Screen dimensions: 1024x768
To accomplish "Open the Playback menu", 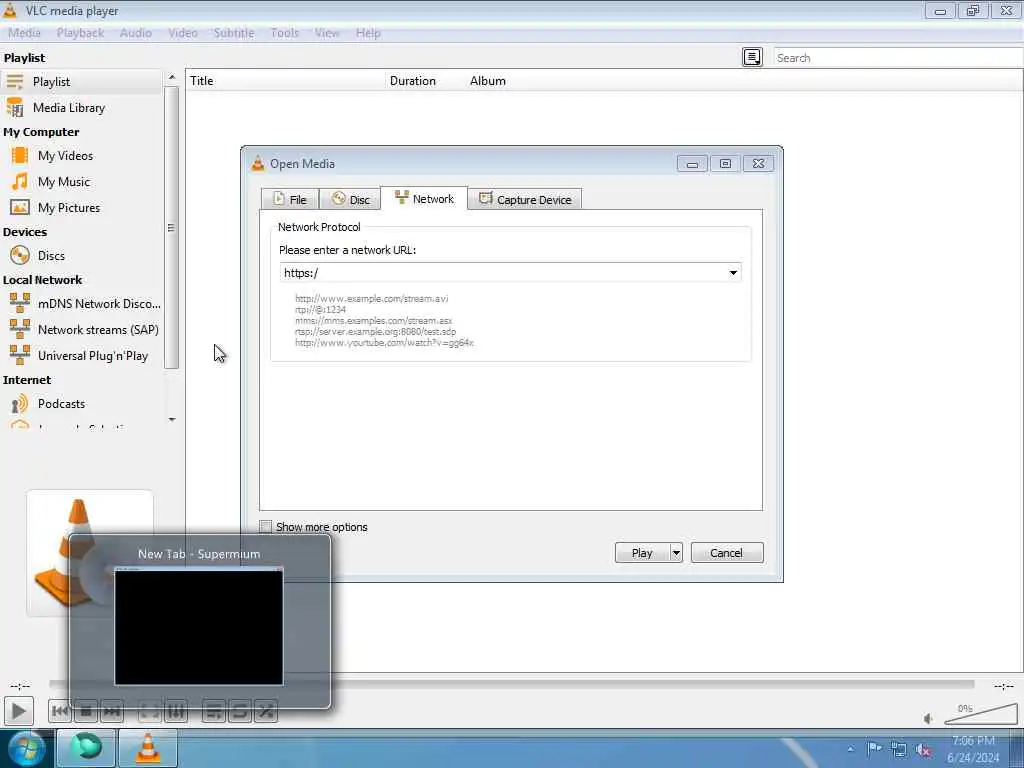I will [80, 33].
